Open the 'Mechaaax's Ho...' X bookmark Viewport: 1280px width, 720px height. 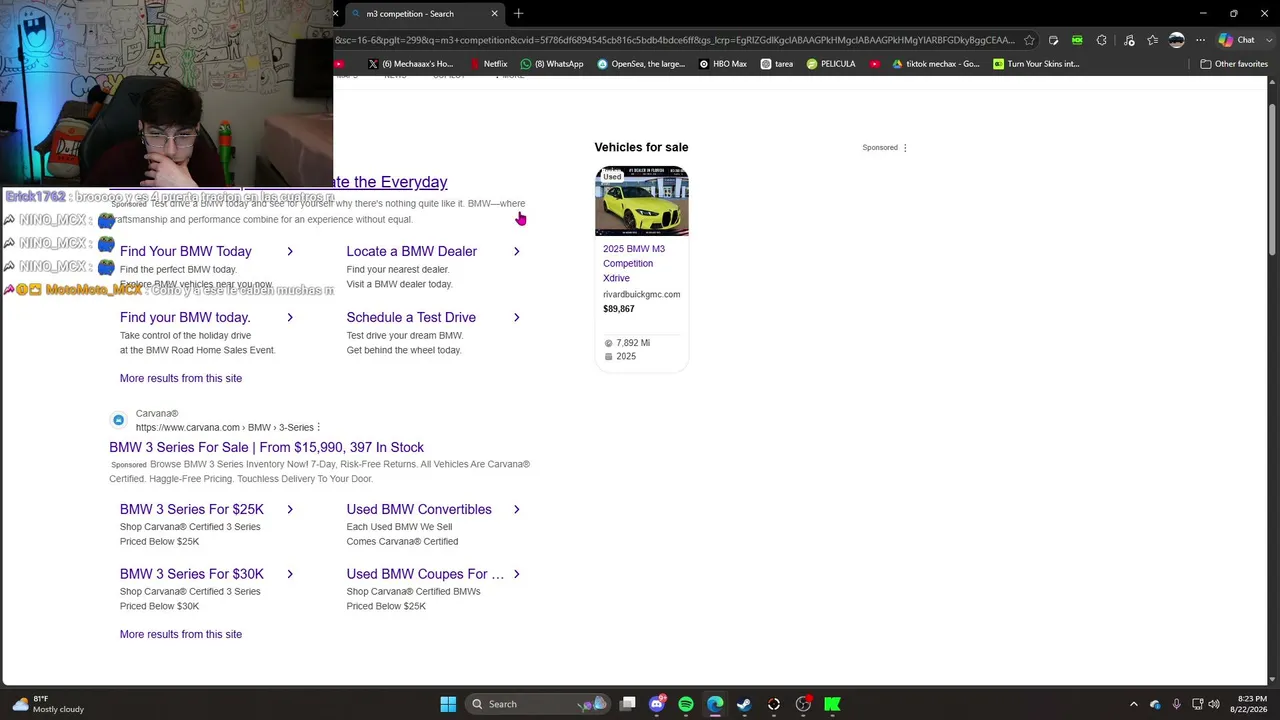tap(410, 64)
